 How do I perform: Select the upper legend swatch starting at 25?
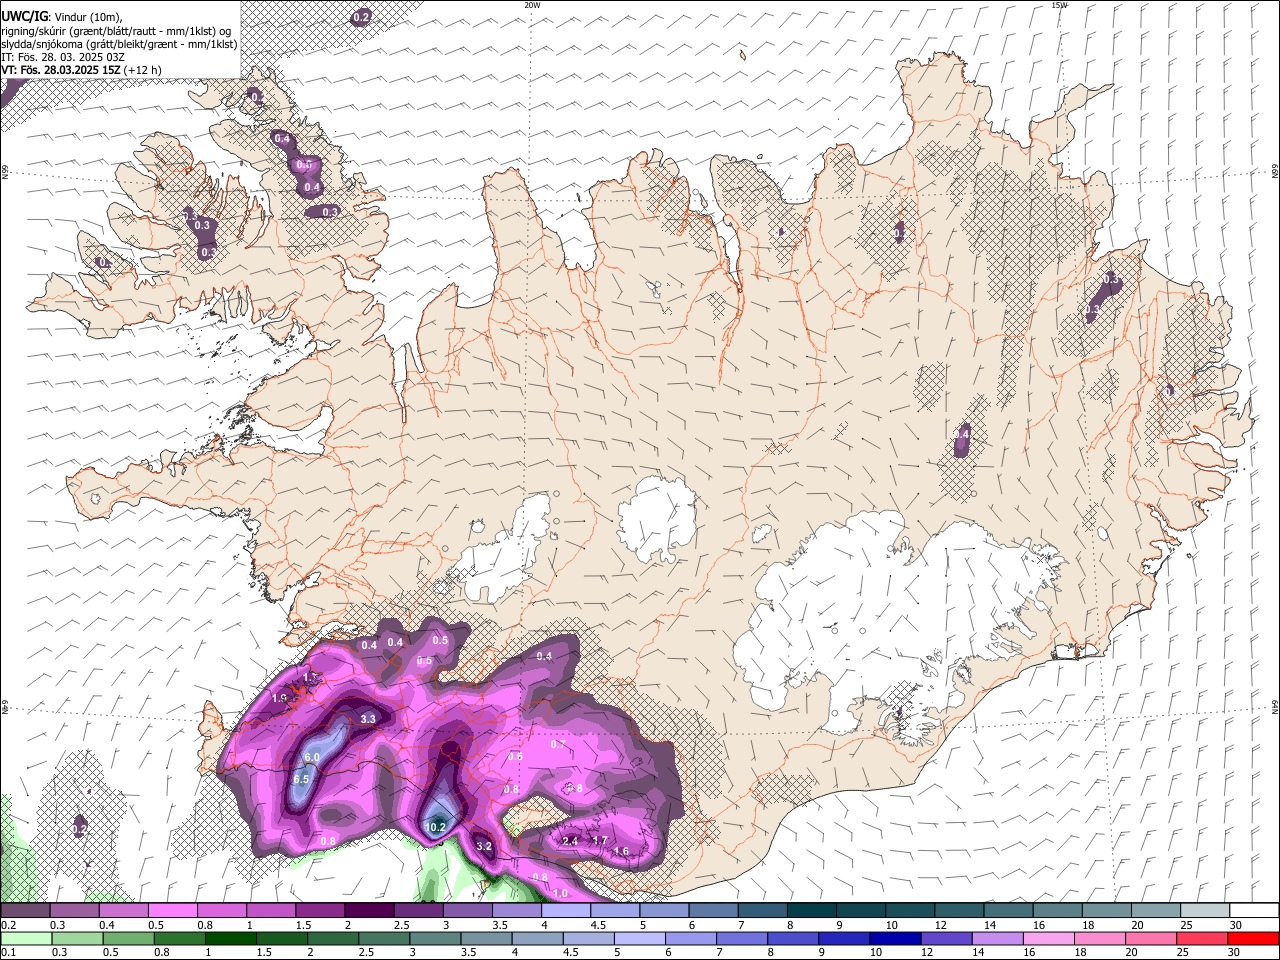pos(1204,911)
